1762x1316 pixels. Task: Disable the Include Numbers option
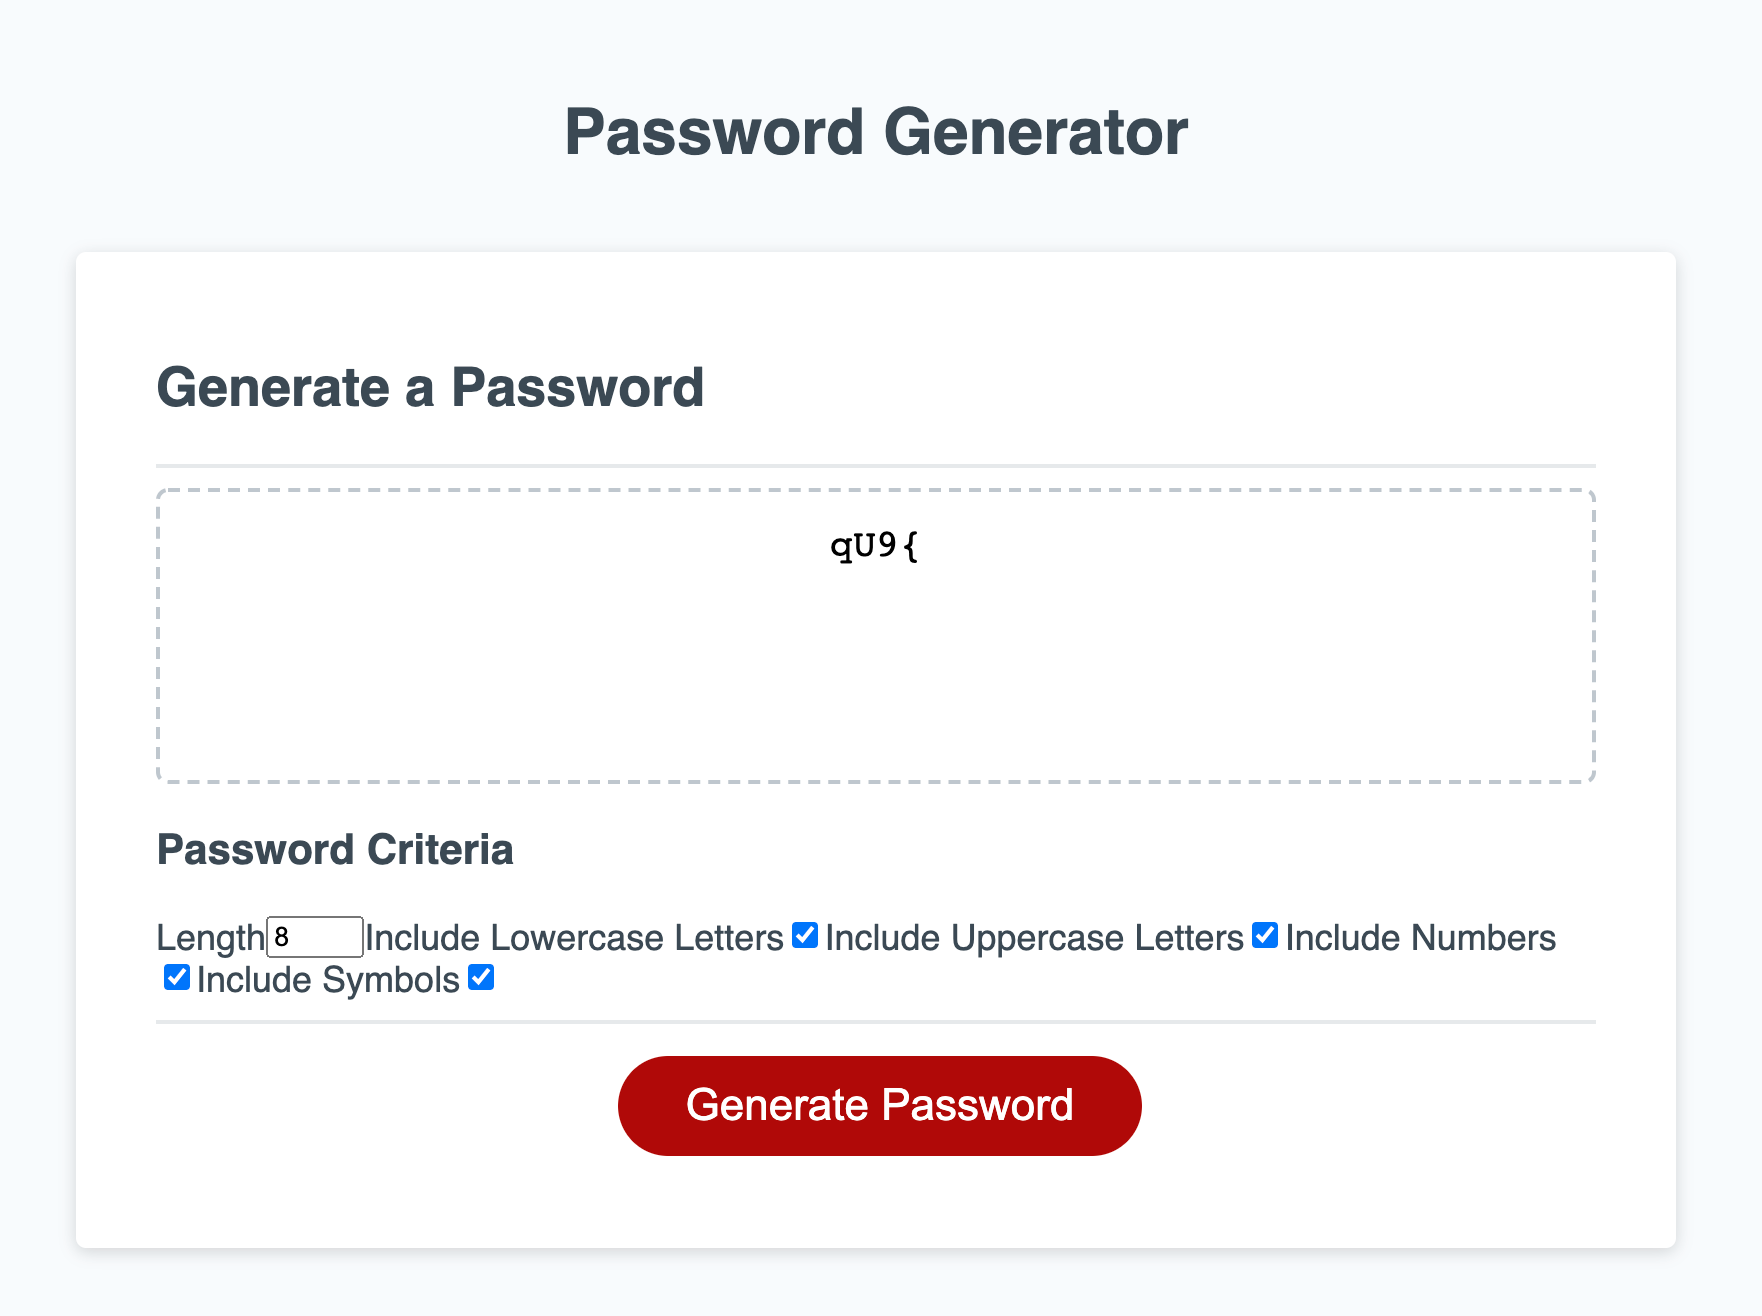click(x=178, y=978)
